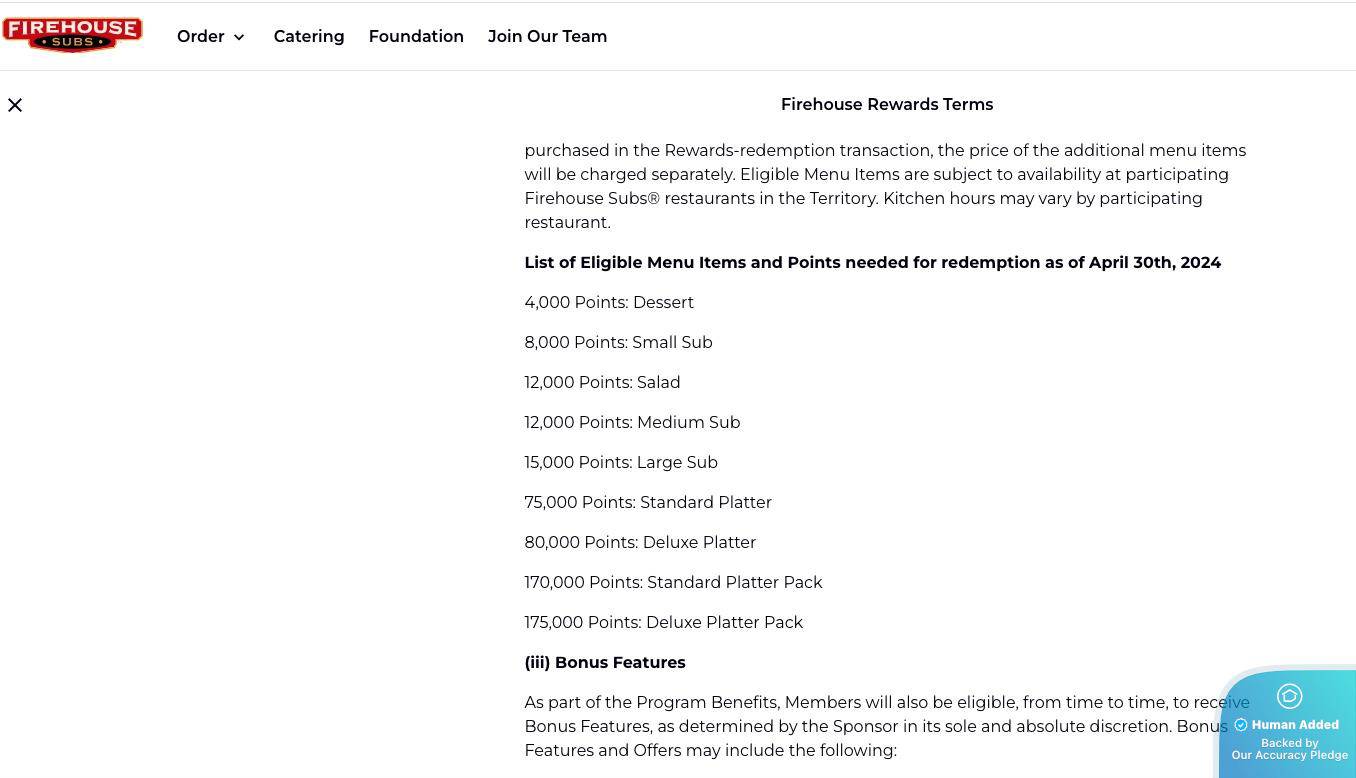Select the 8,000 Points: Small Sub line
Screen dimensions: 1356x778
tap(618, 342)
